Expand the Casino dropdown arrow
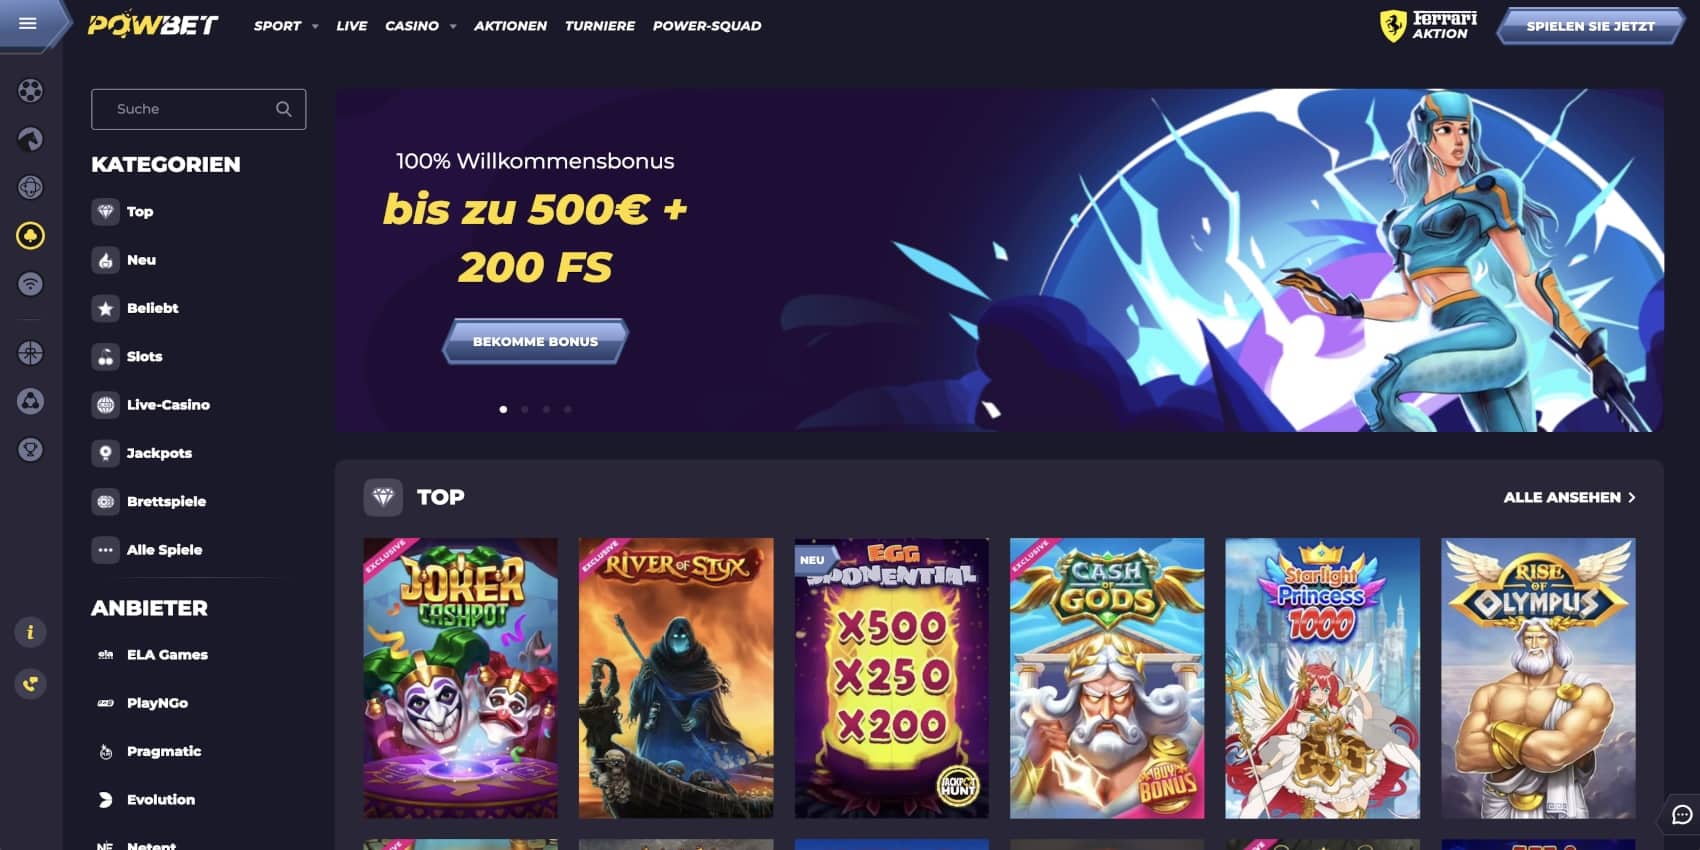The height and width of the screenshot is (850, 1700). coord(453,27)
